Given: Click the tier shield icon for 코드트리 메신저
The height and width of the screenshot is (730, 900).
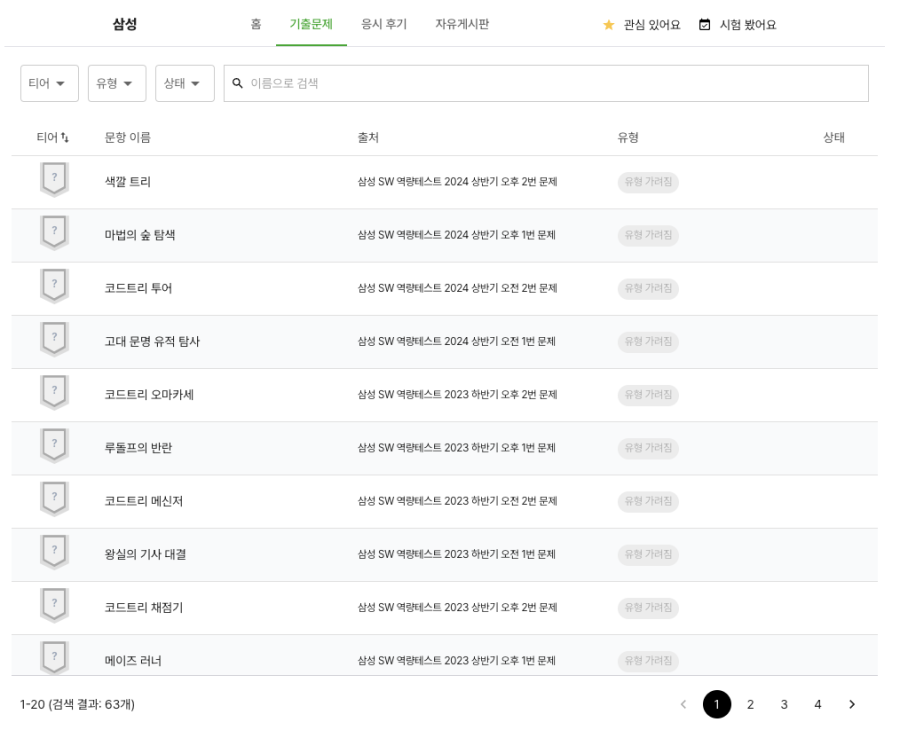Looking at the screenshot, I should [55, 499].
